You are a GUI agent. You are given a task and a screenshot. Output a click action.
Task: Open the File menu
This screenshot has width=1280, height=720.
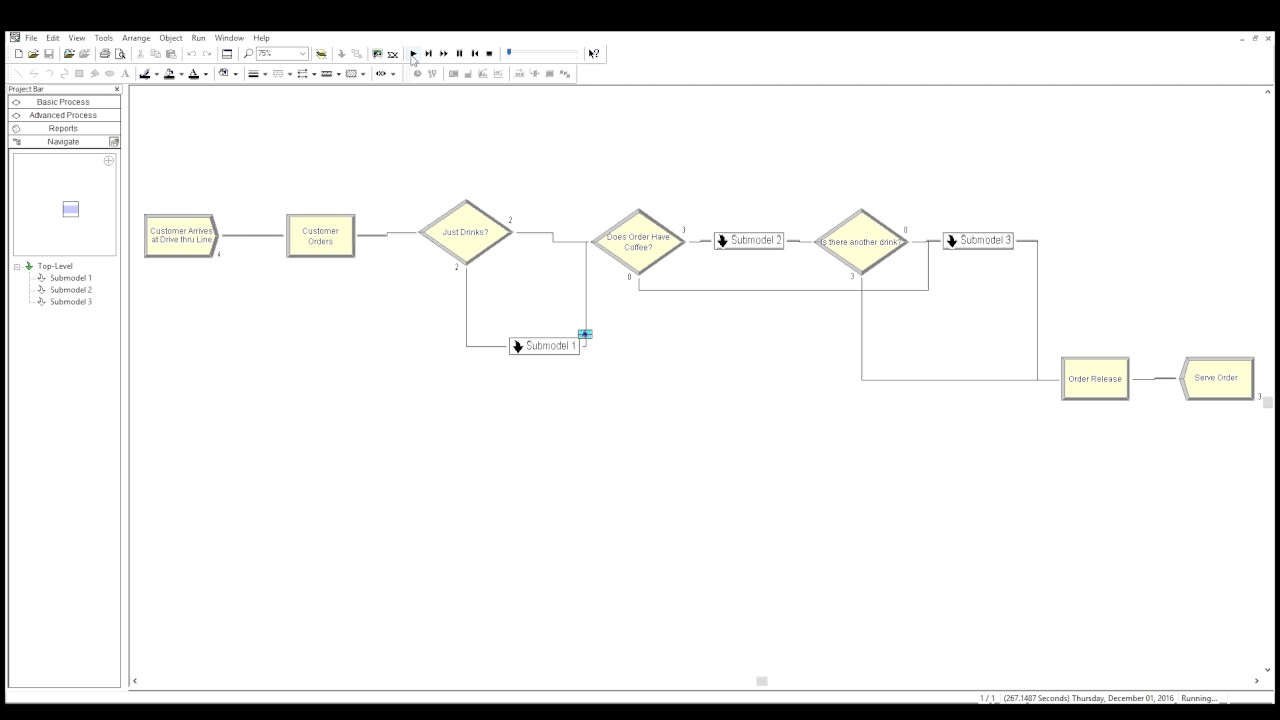tap(31, 38)
